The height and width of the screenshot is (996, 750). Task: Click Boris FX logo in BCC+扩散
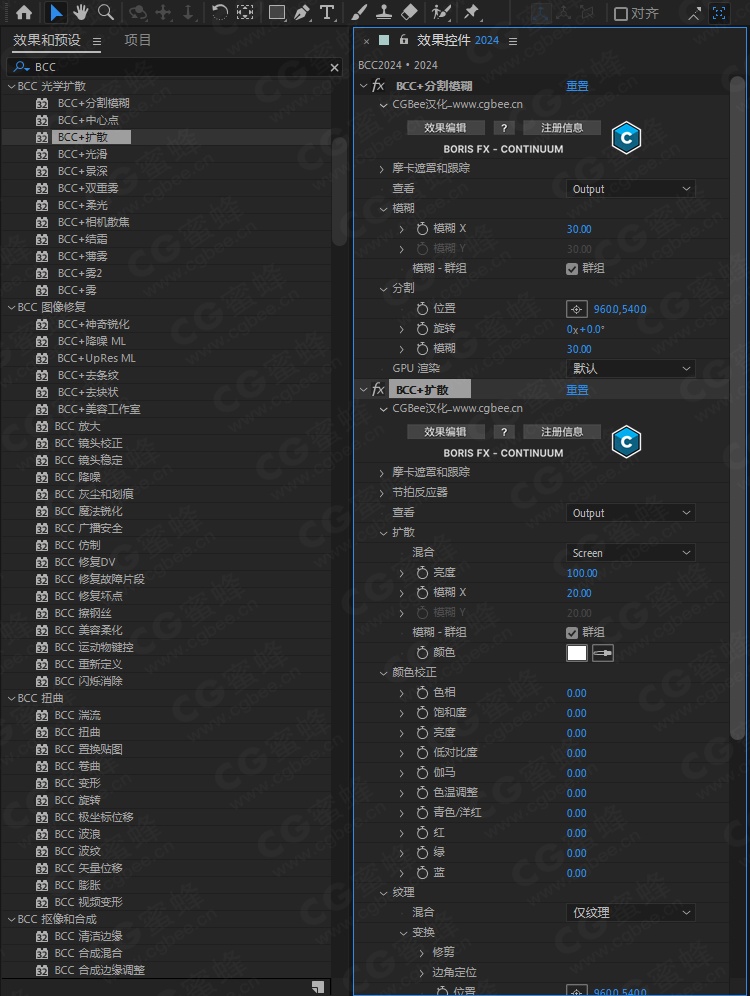pos(626,441)
